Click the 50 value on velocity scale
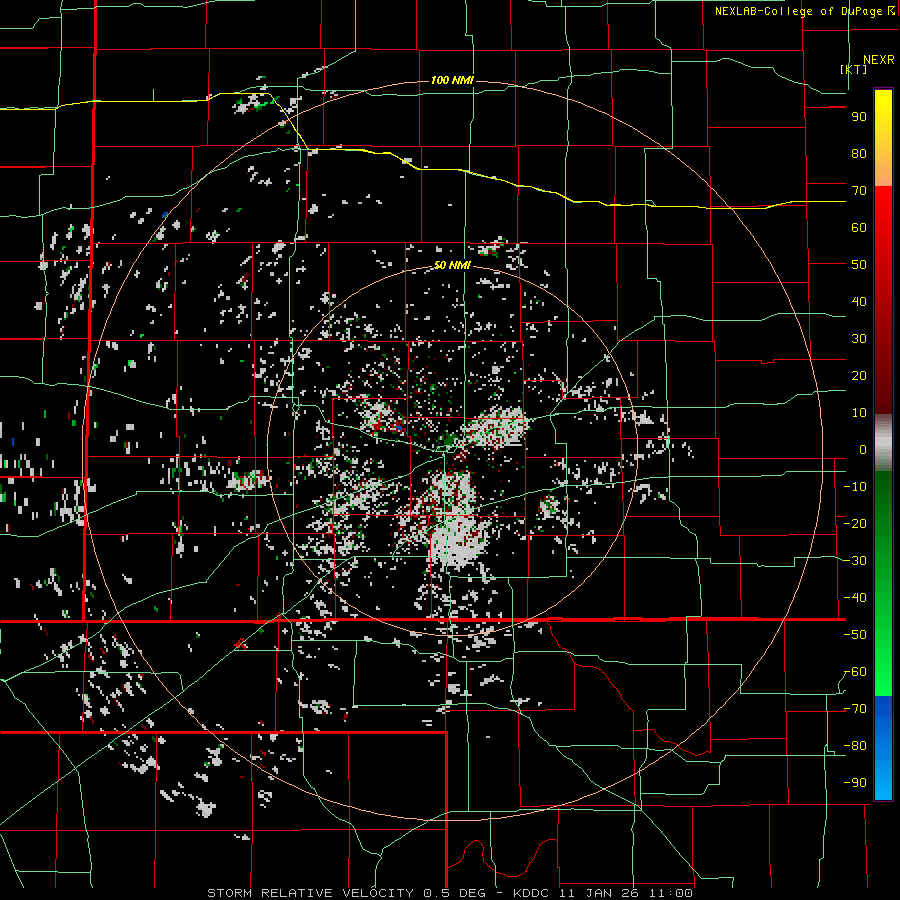 pos(859,265)
